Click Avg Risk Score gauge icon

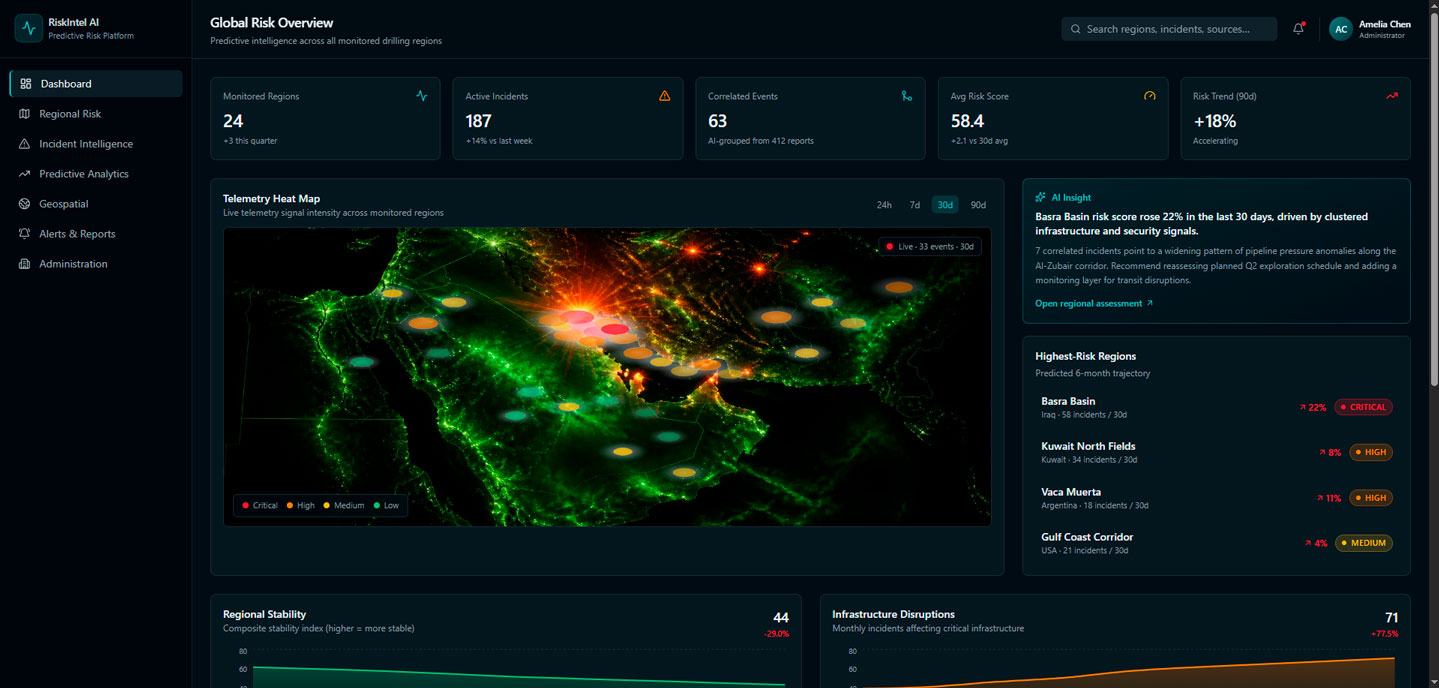pyautogui.click(x=1150, y=96)
